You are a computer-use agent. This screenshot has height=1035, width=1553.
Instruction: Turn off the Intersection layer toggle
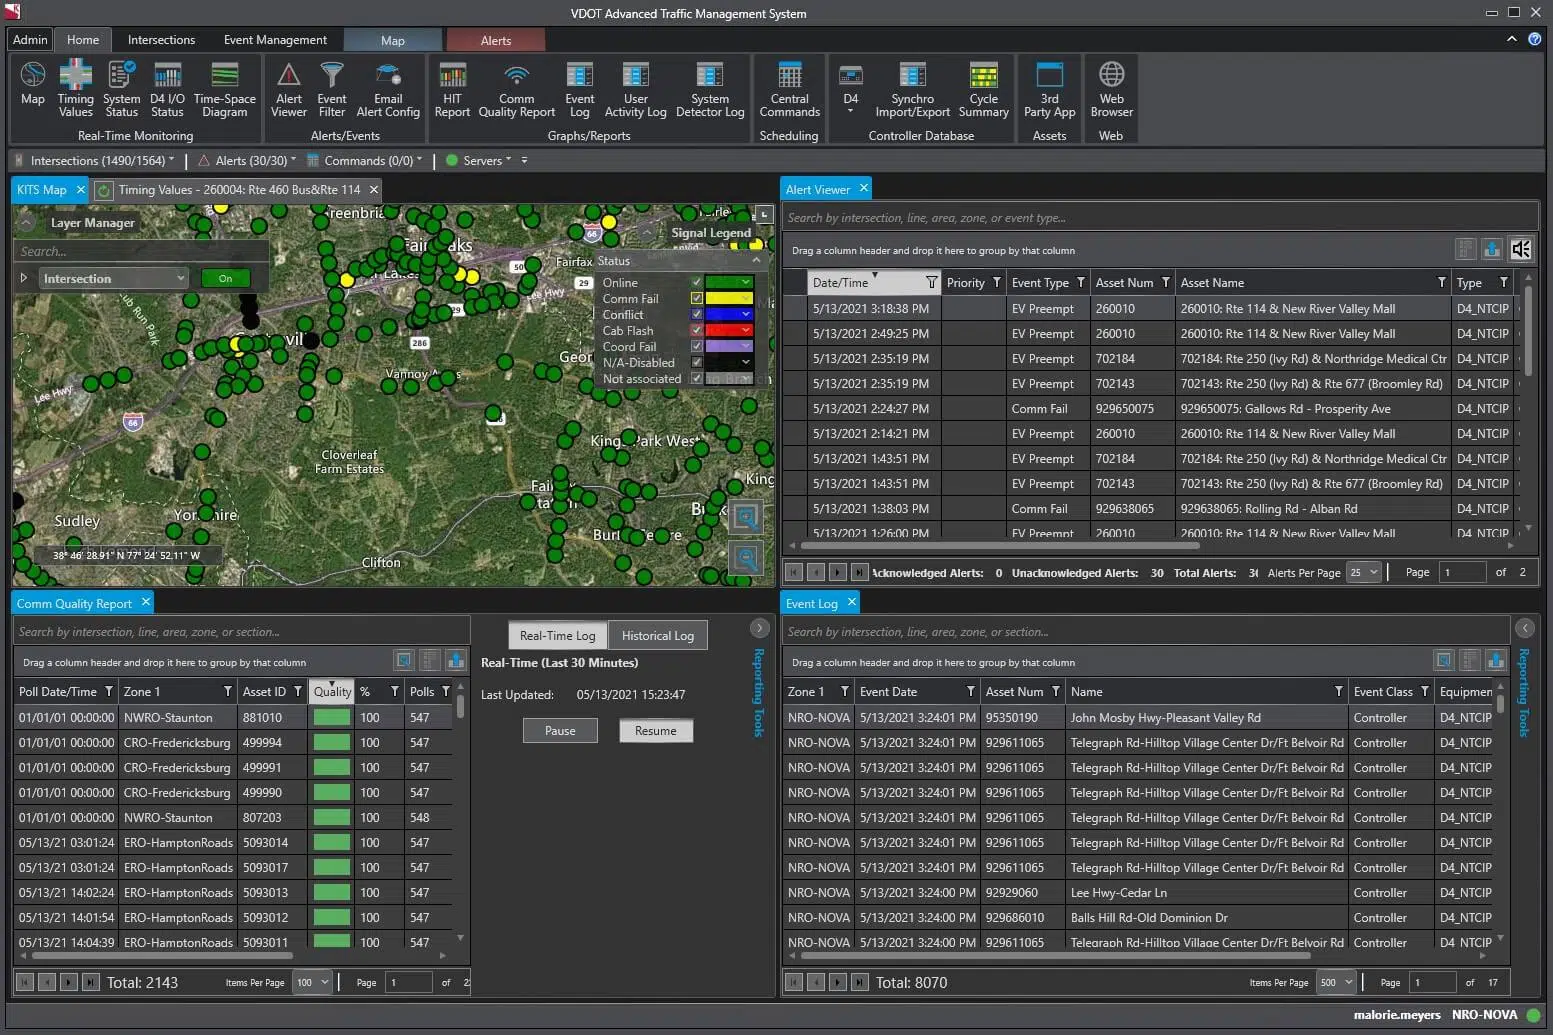[x=226, y=279]
